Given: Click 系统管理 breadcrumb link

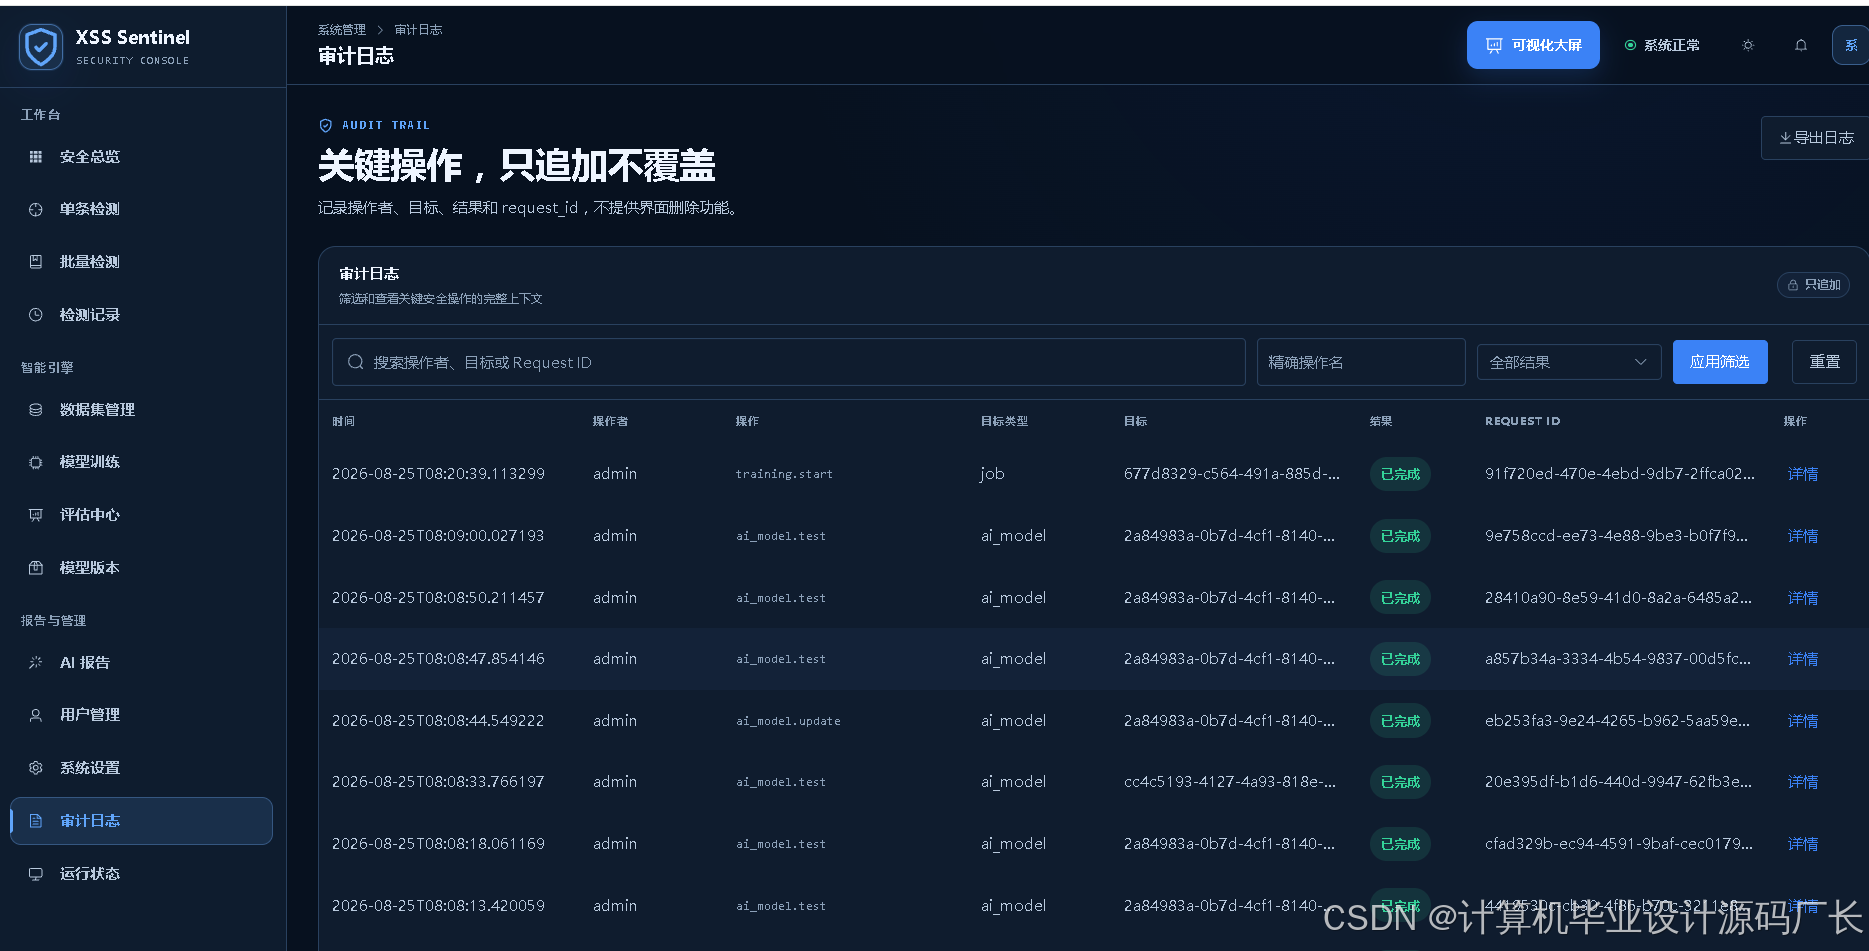Looking at the screenshot, I should point(342,30).
